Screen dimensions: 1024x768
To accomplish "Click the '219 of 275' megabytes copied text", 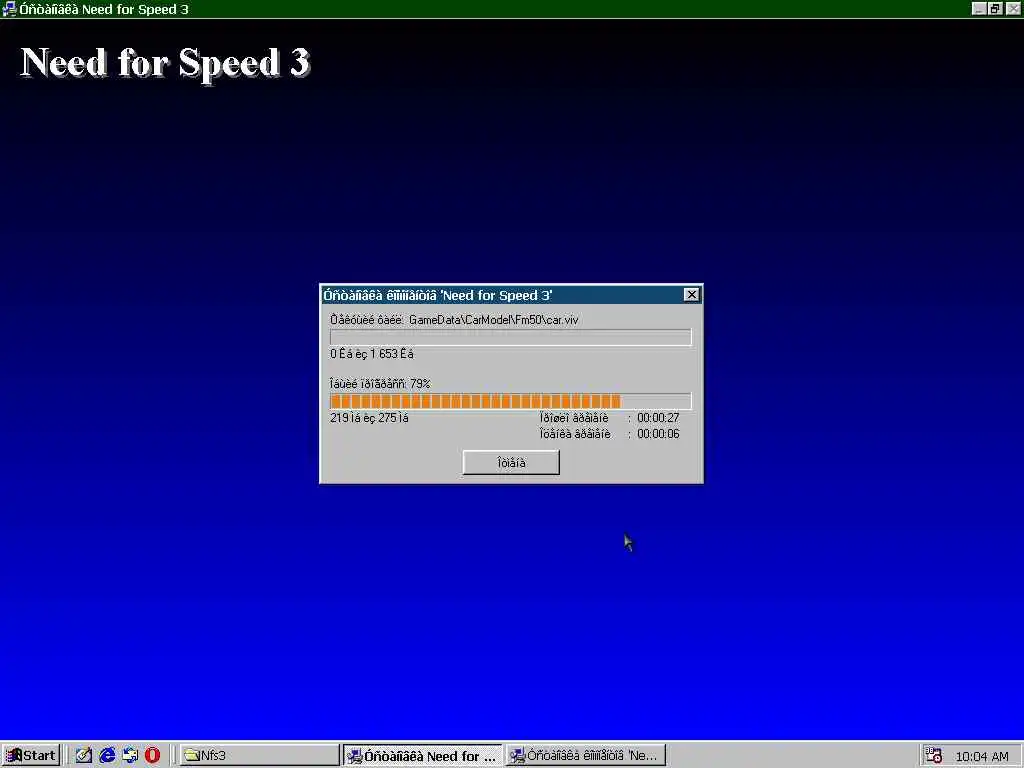I will pyautogui.click(x=370, y=418).
